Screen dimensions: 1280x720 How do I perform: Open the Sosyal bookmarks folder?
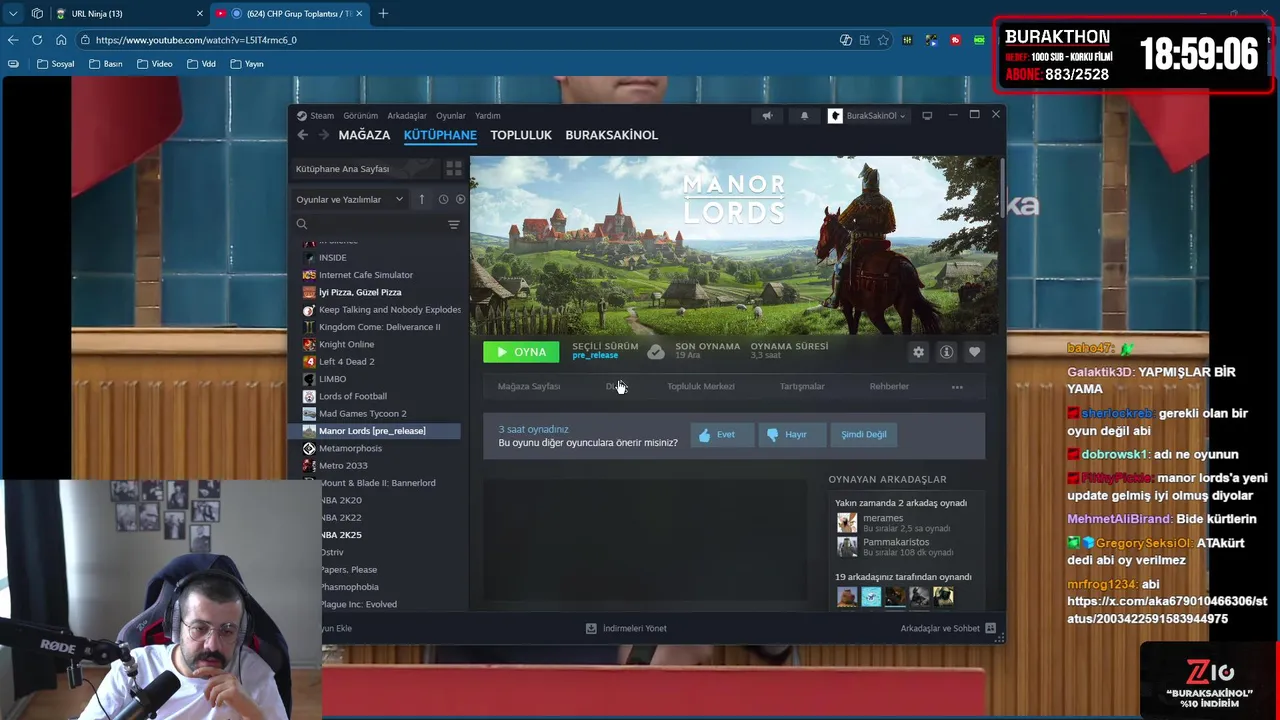pyautogui.click(x=56, y=64)
